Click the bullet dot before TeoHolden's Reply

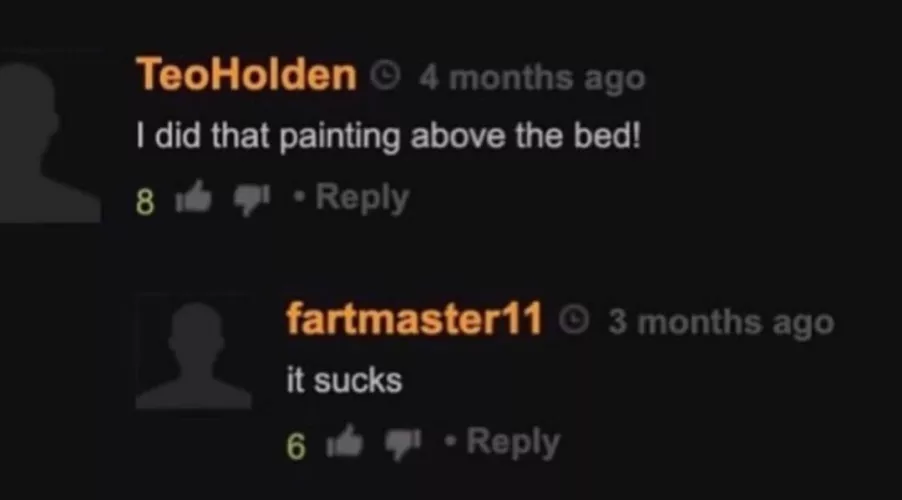pos(299,197)
